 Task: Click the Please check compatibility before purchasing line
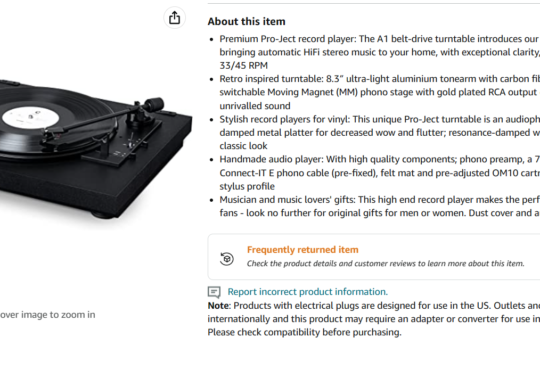(x=304, y=332)
